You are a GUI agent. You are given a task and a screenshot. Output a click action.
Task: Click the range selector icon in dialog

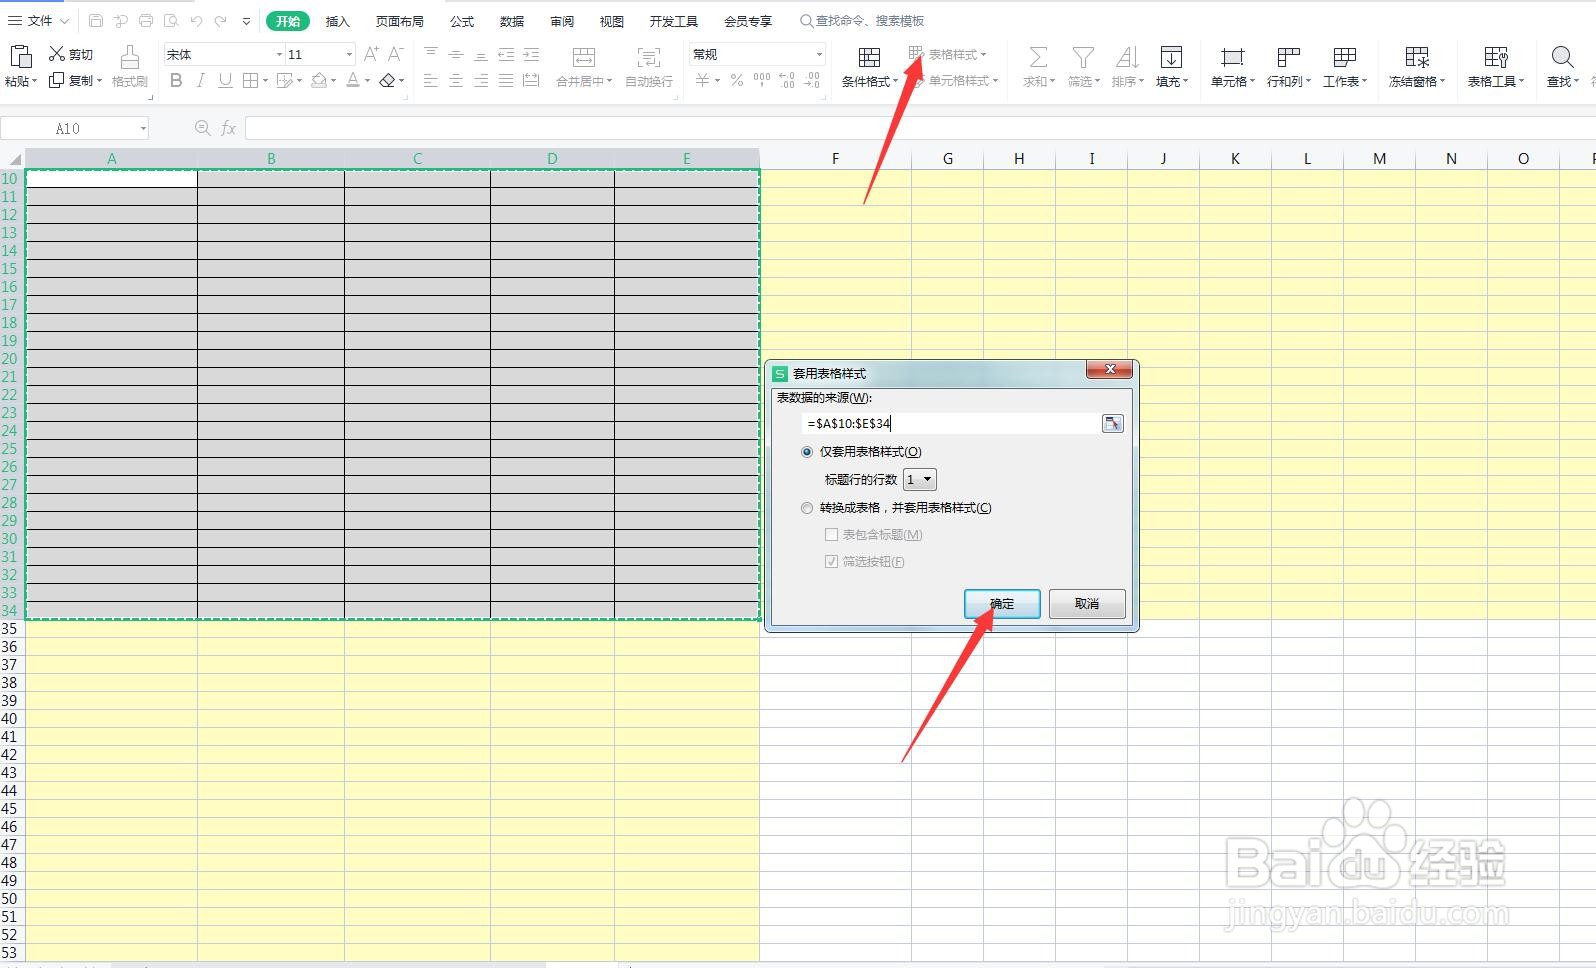(x=1112, y=424)
